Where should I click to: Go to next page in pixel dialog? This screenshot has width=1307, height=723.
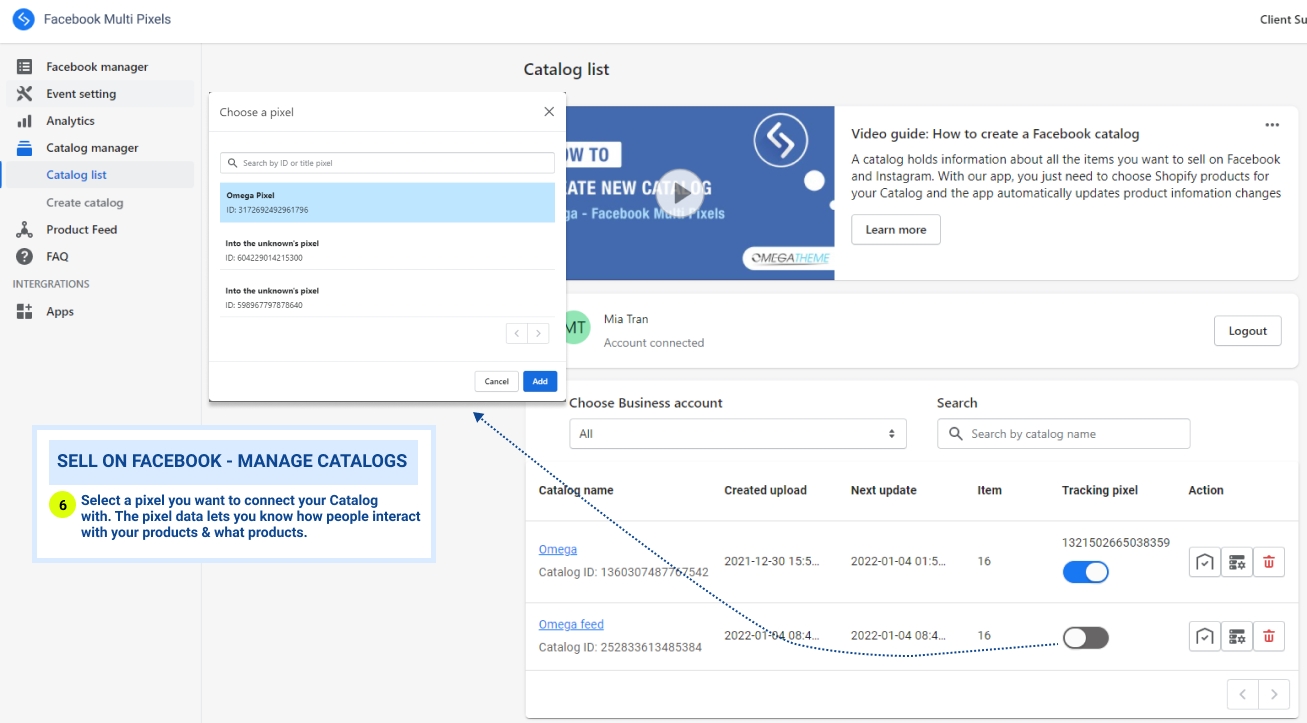click(x=539, y=333)
